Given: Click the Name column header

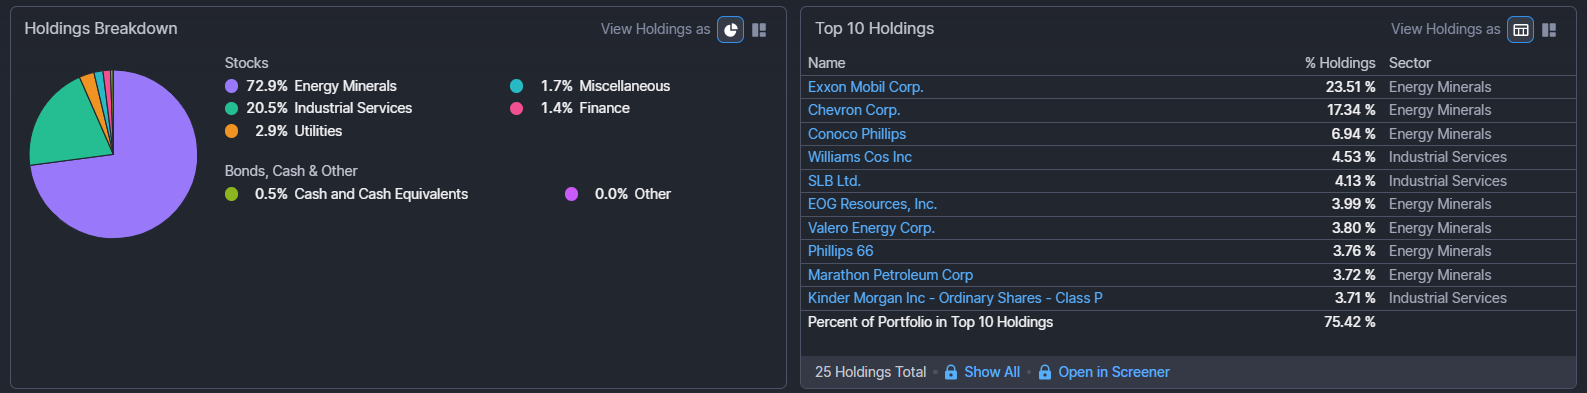Looking at the screenshot, I should [x=827, y=63].
